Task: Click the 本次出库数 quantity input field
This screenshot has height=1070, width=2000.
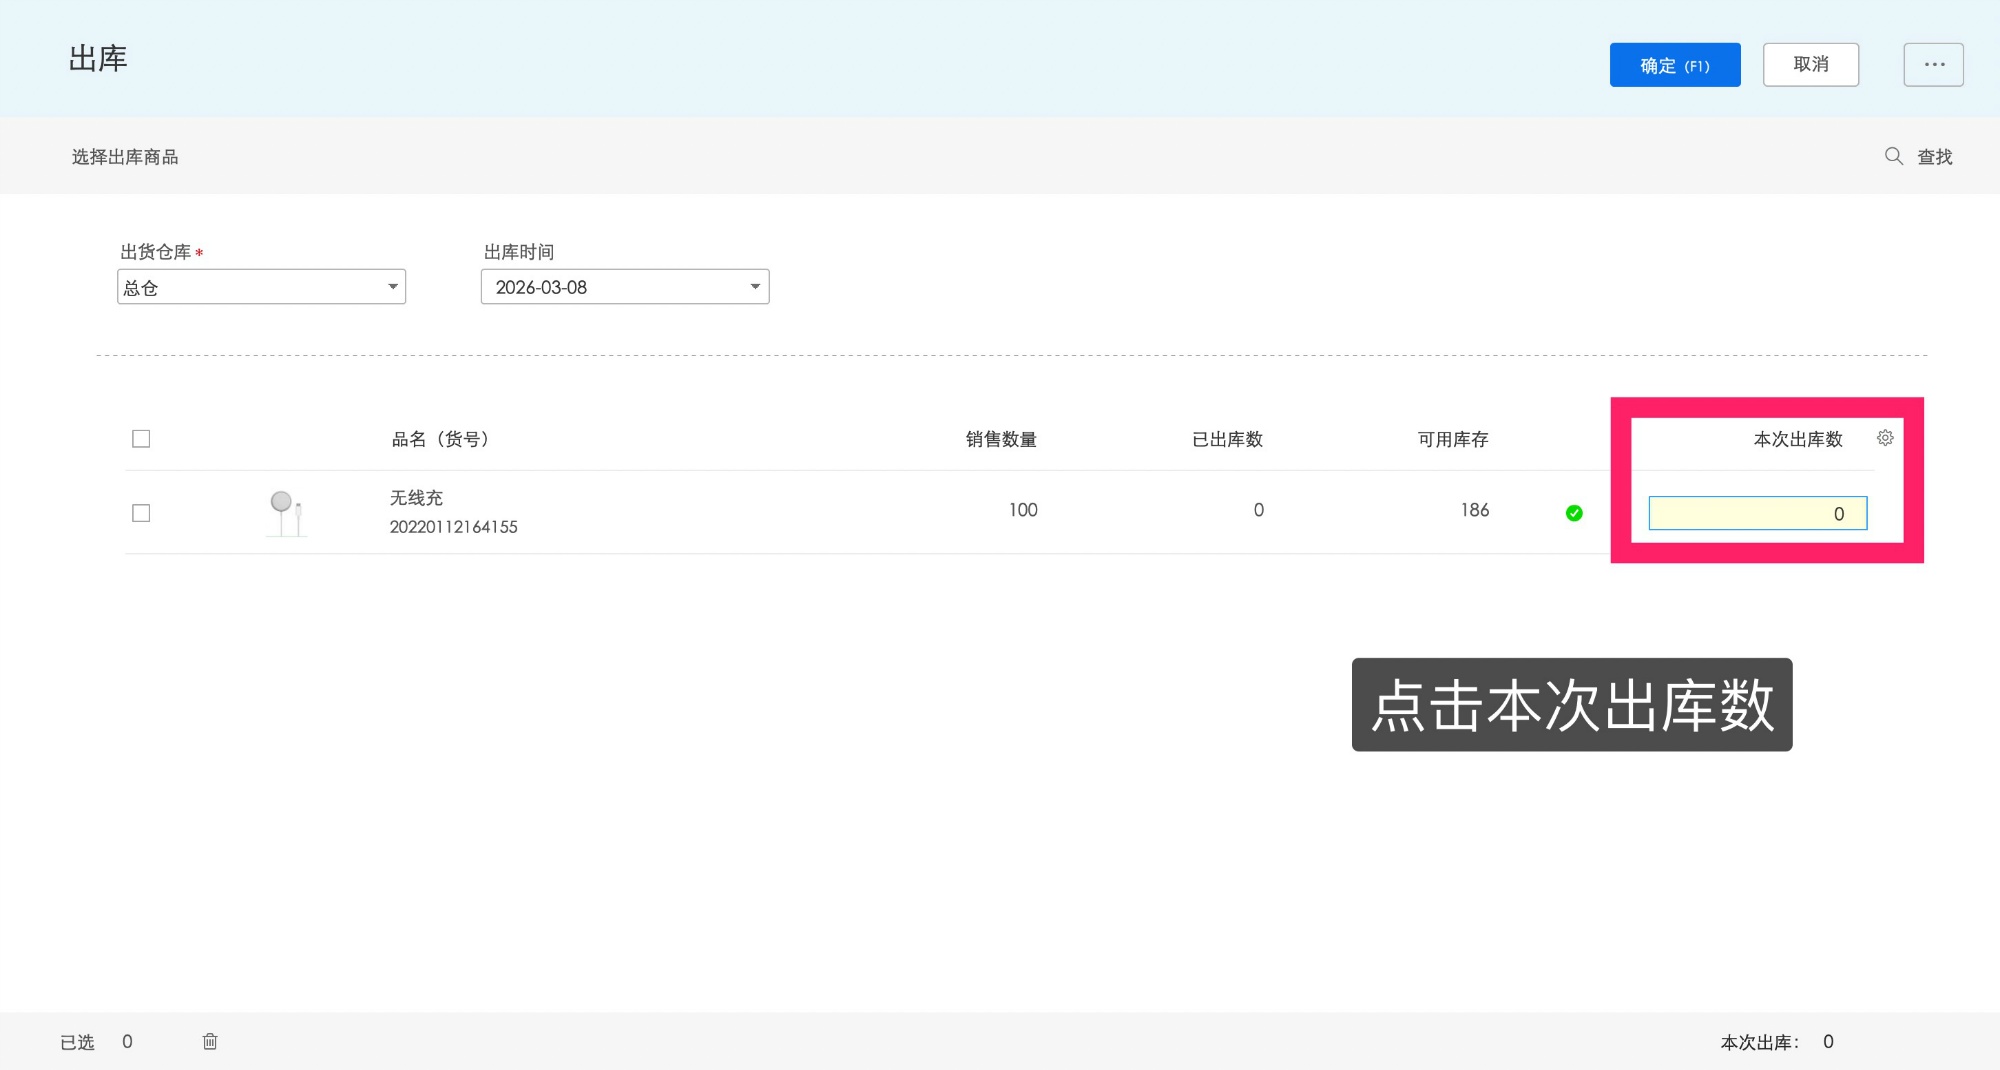Action: pyautogui.click(x=1757, y=513)
